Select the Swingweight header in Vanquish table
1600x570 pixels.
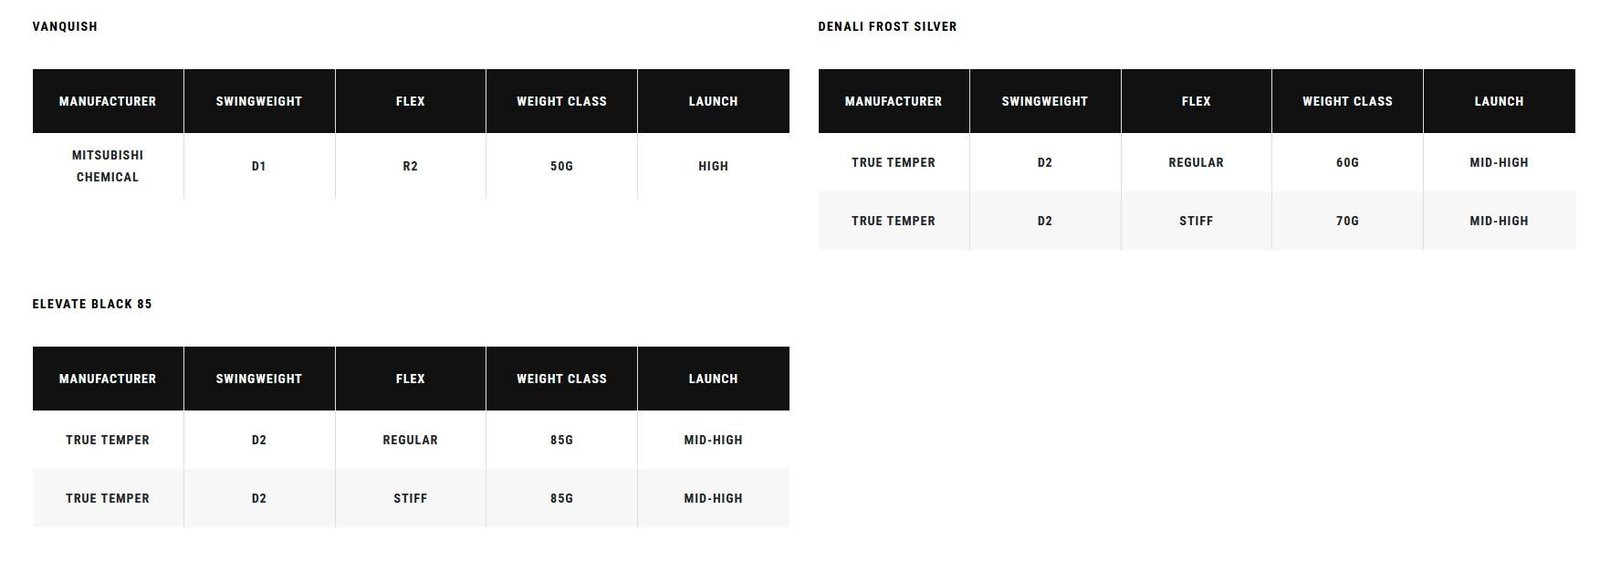259,101
